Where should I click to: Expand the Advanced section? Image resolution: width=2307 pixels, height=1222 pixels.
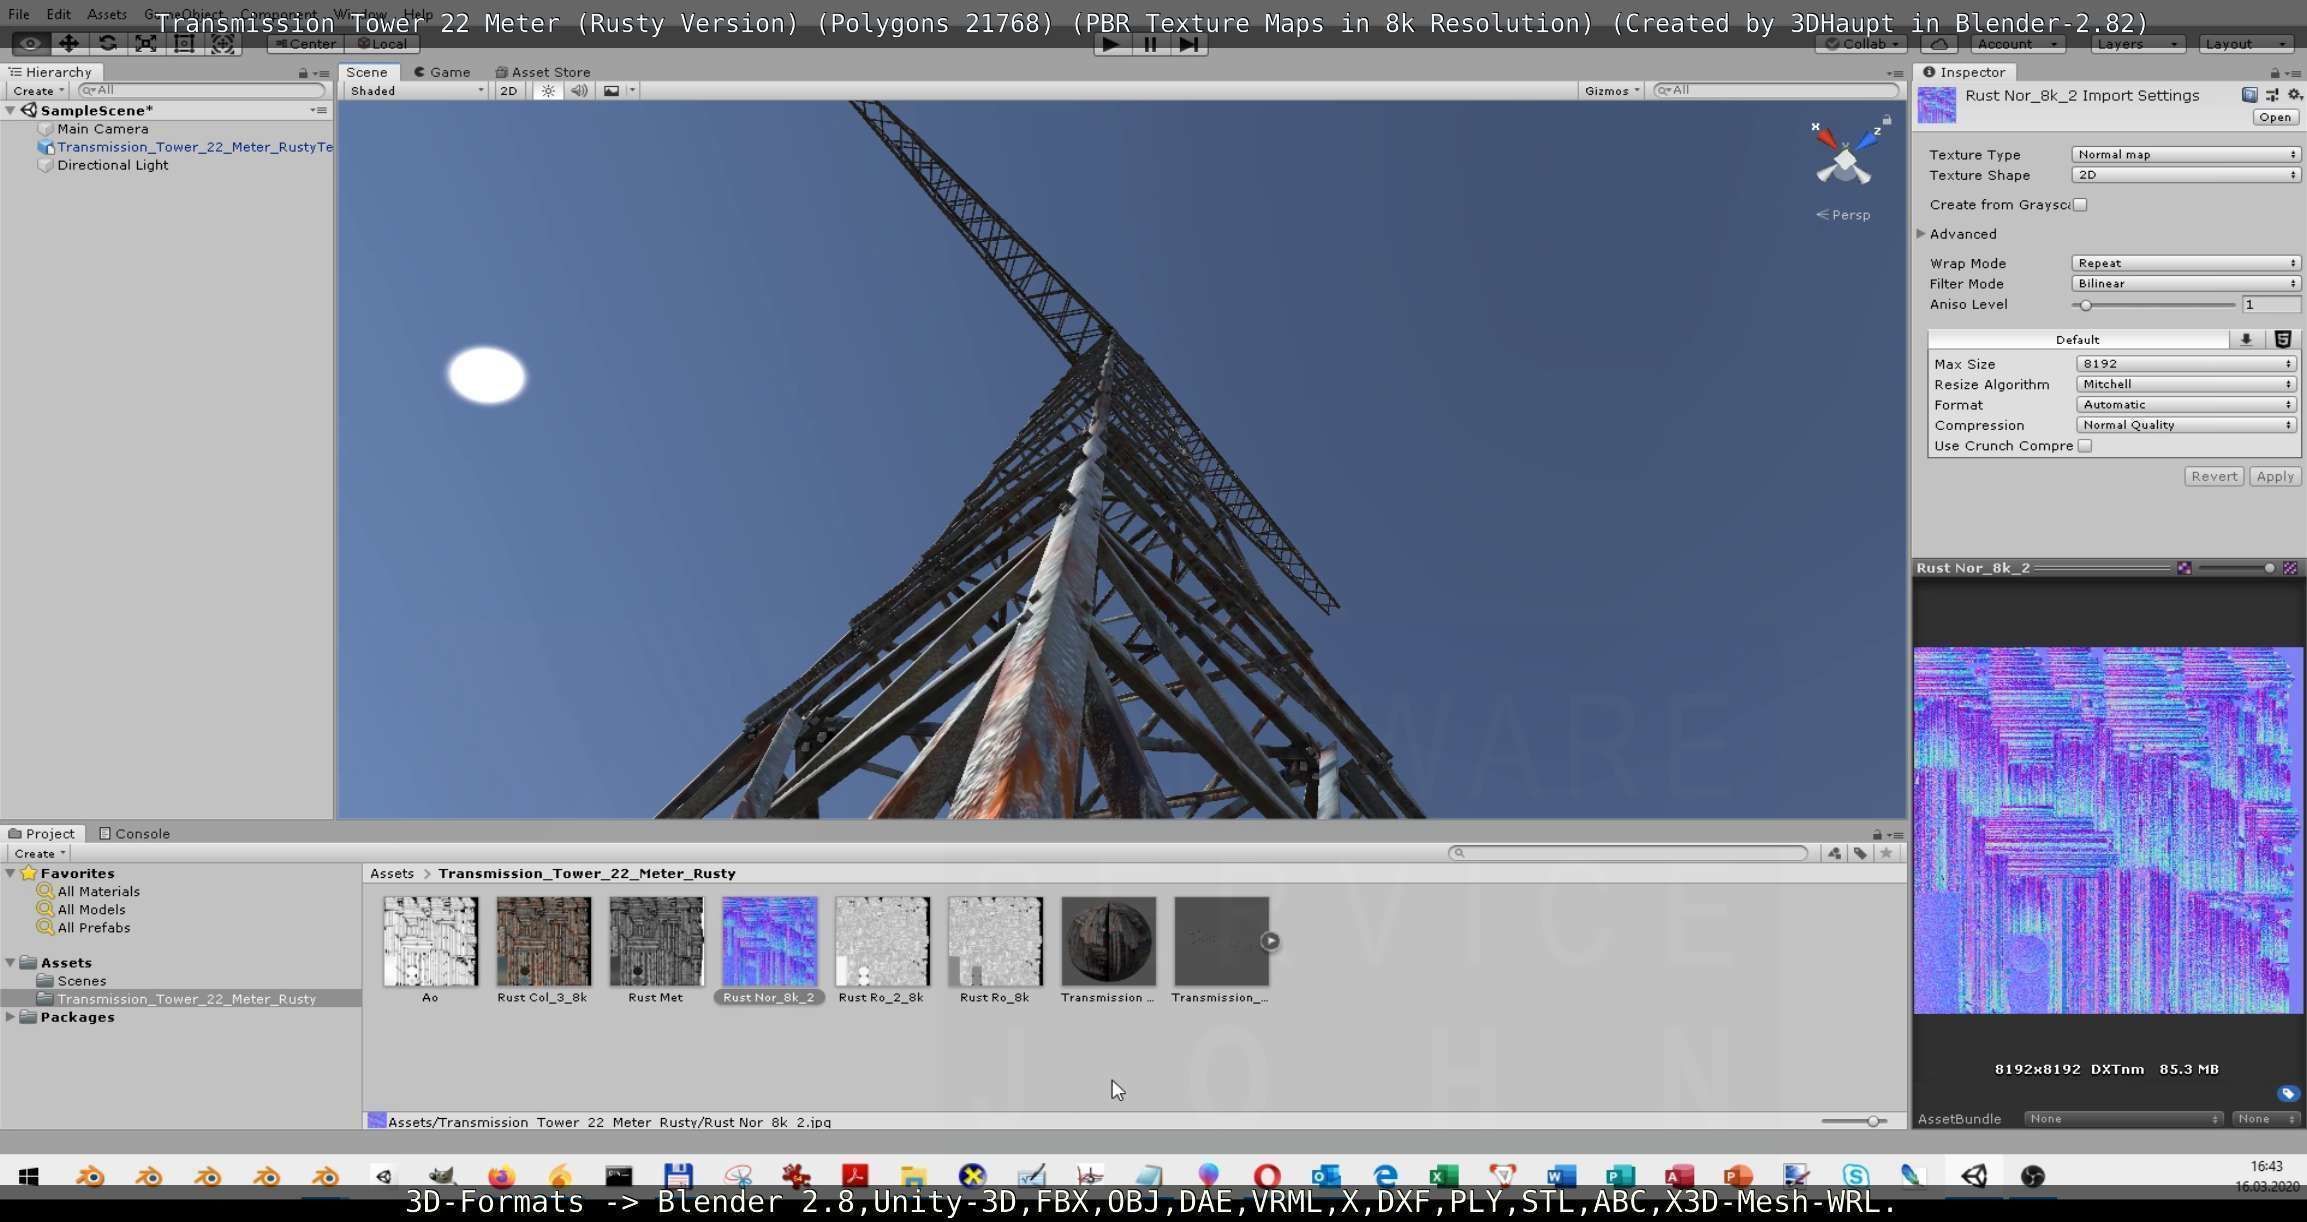click(1921, 234)
